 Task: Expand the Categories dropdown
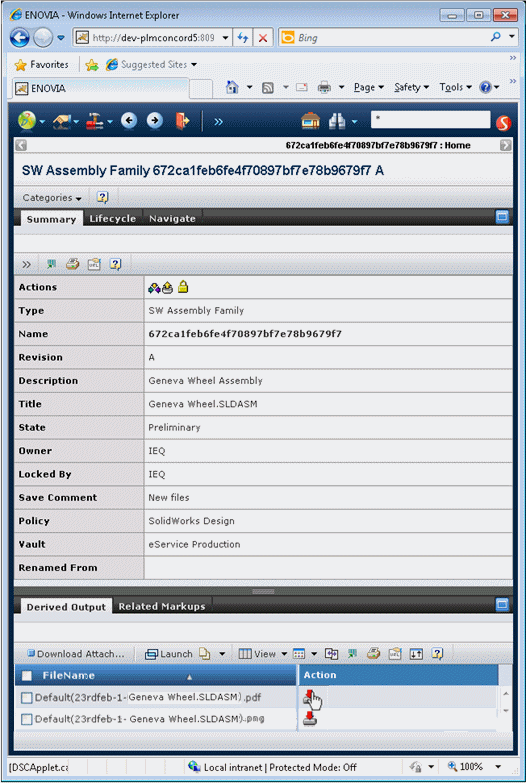tap(52, 198)
